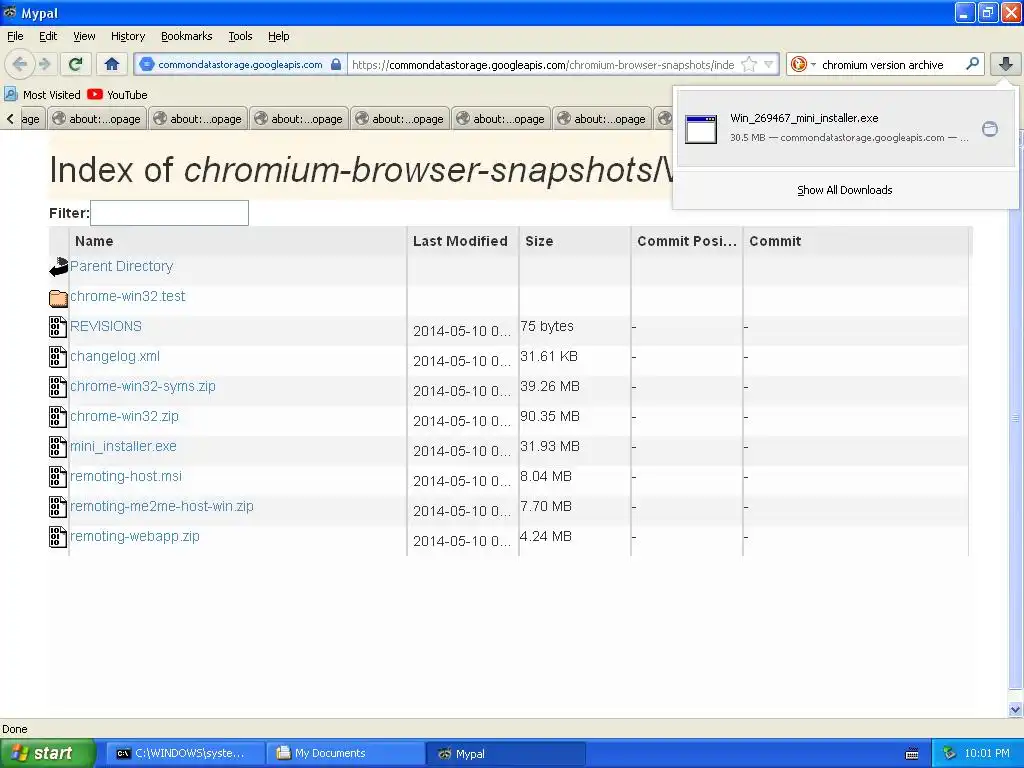This screenshot has width=1024, height=768.
Task: Open the Help menu
Action: [x=278, y=36]
